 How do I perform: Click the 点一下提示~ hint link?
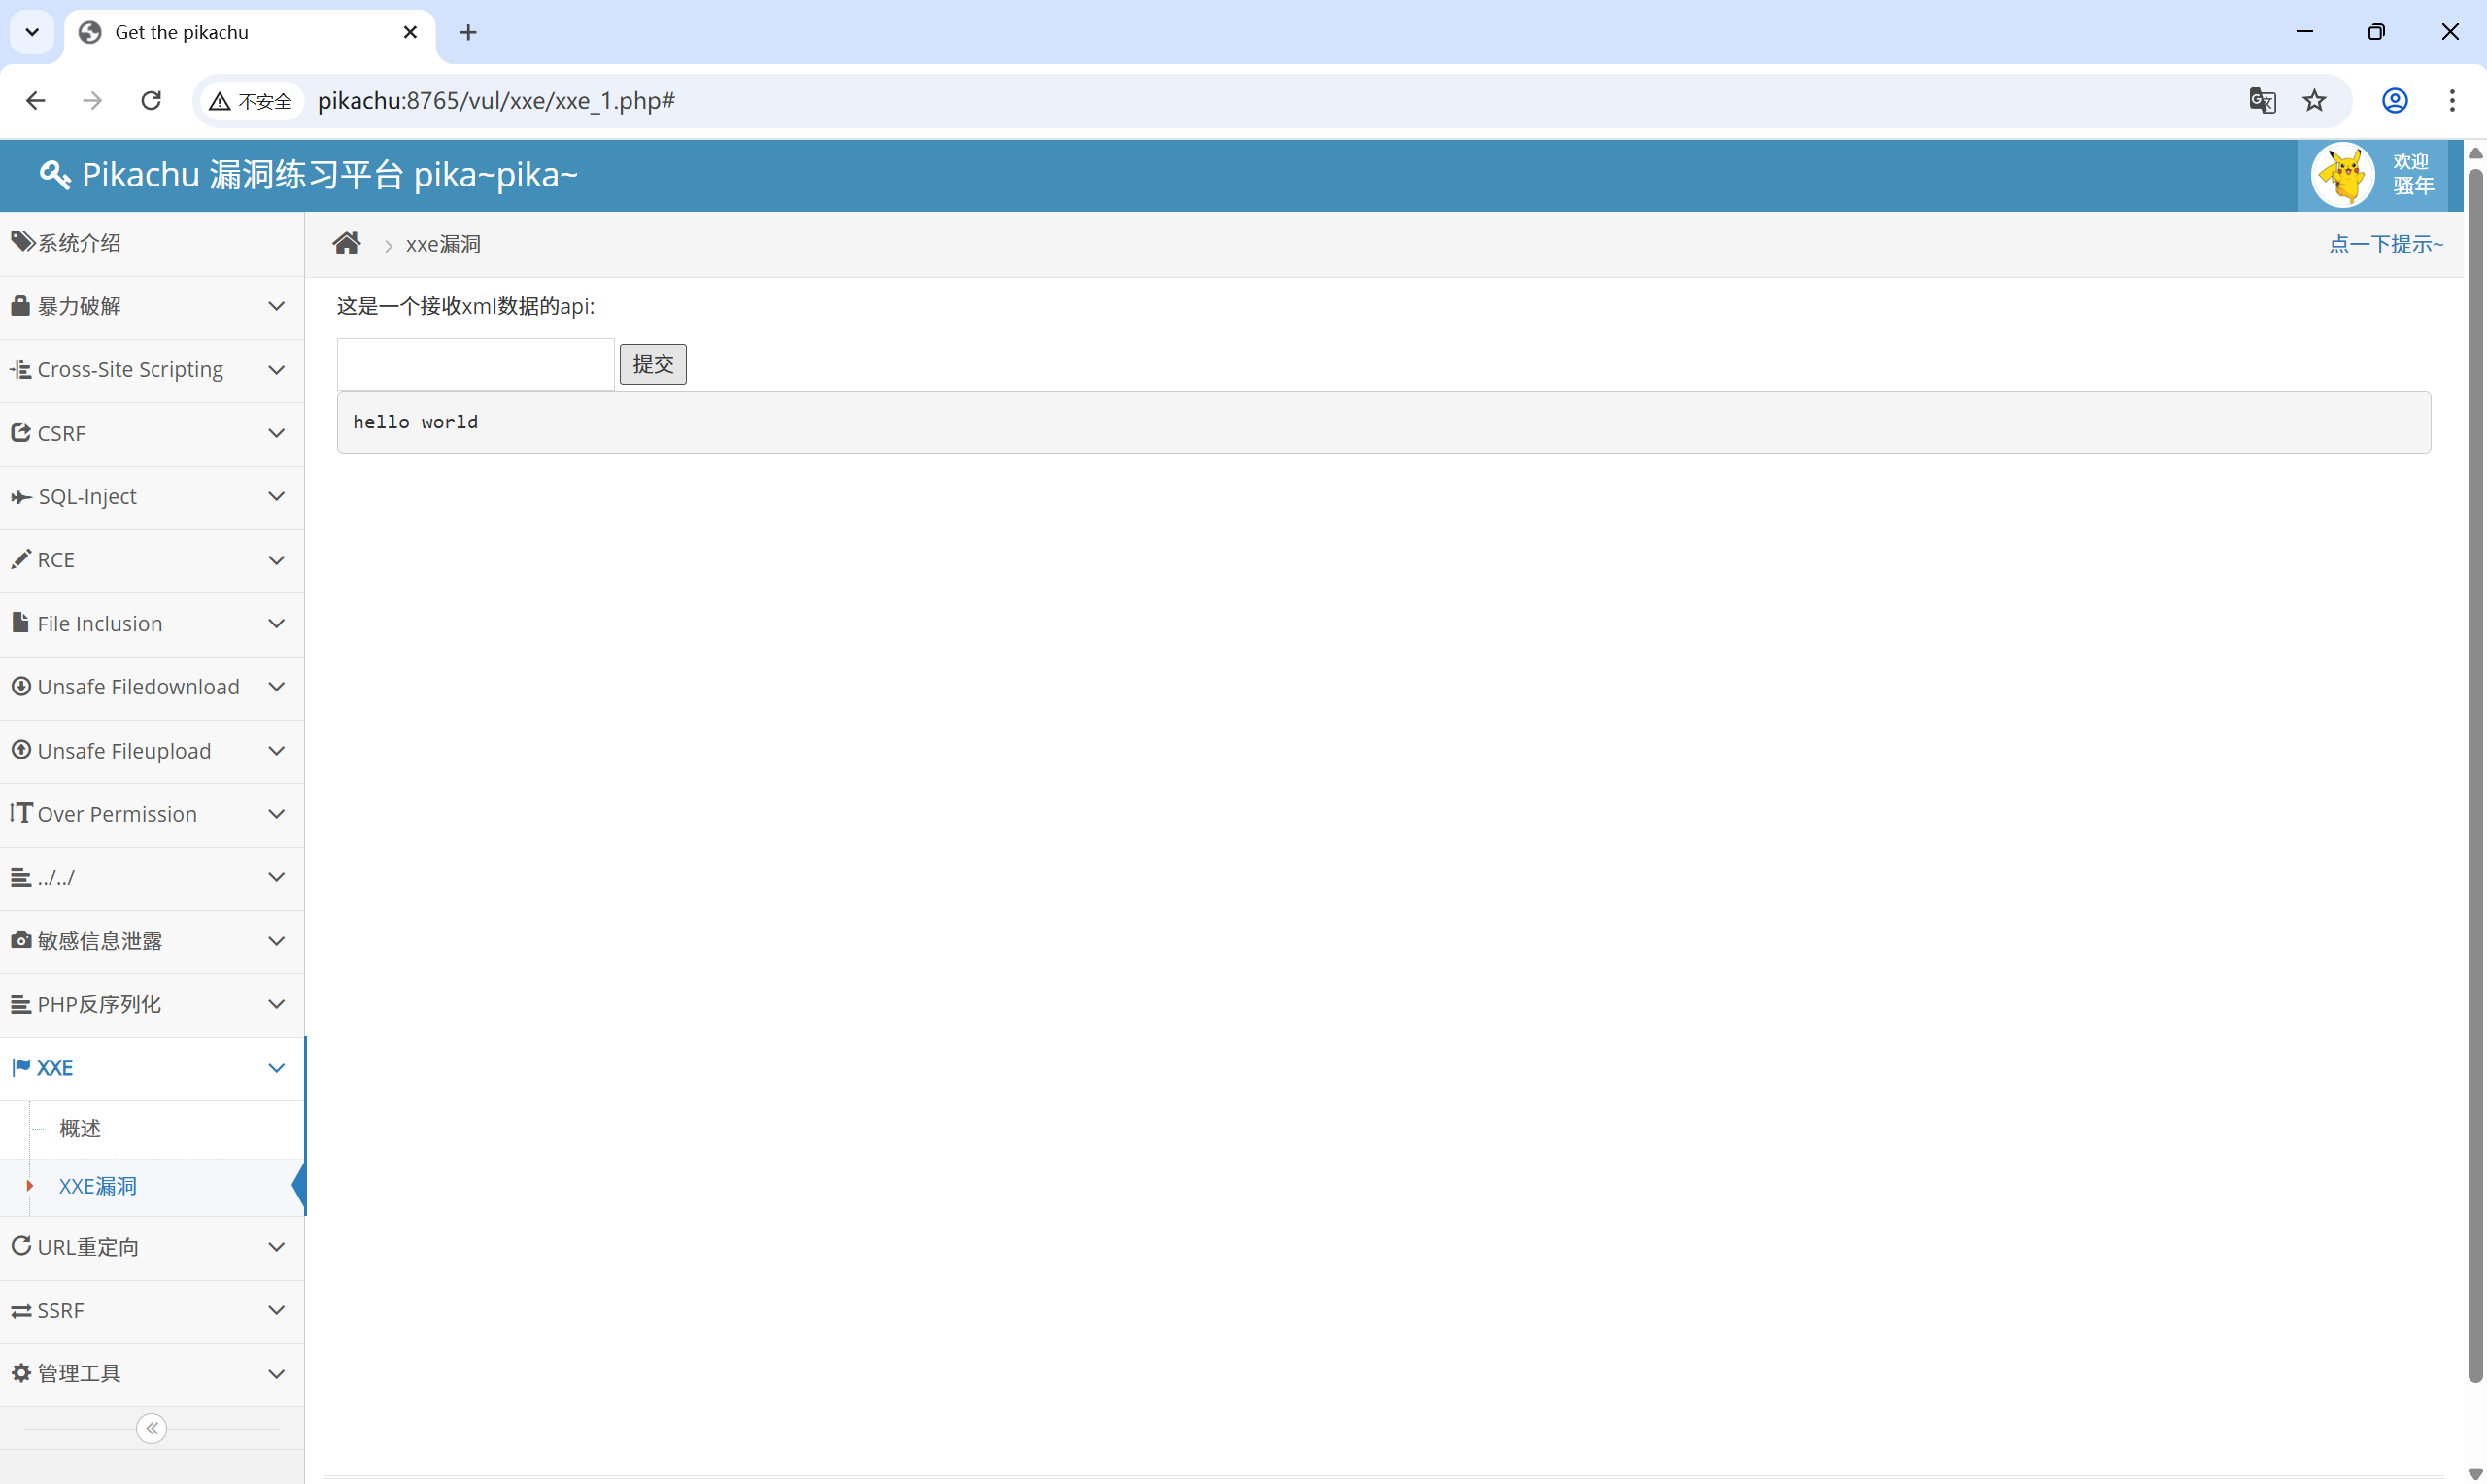tap(2385, 244)
